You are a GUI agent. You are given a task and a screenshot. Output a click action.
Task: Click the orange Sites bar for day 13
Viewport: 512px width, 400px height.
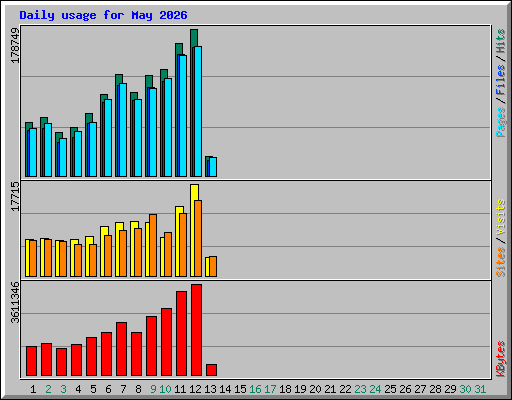(x=213, y=266)
